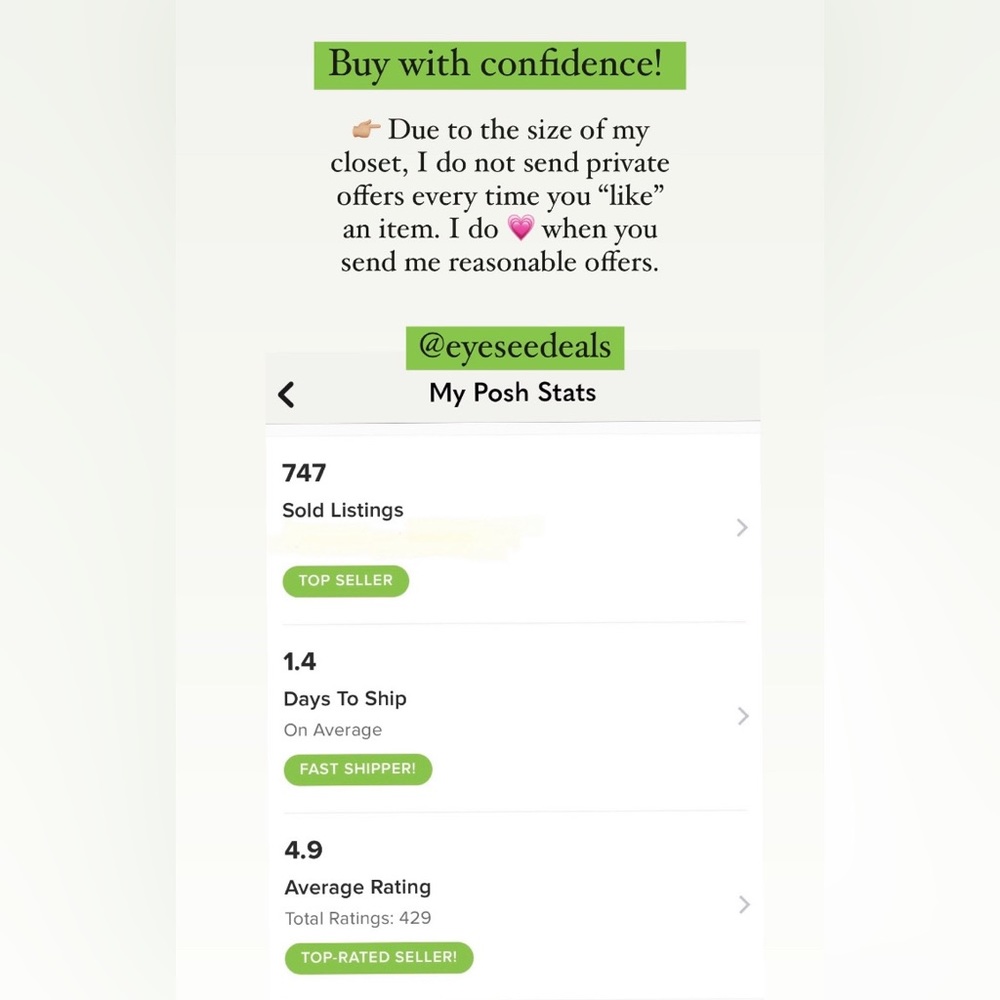
Task: Expand the Days To Ship row chevron
Action: (x=743, y=716)
